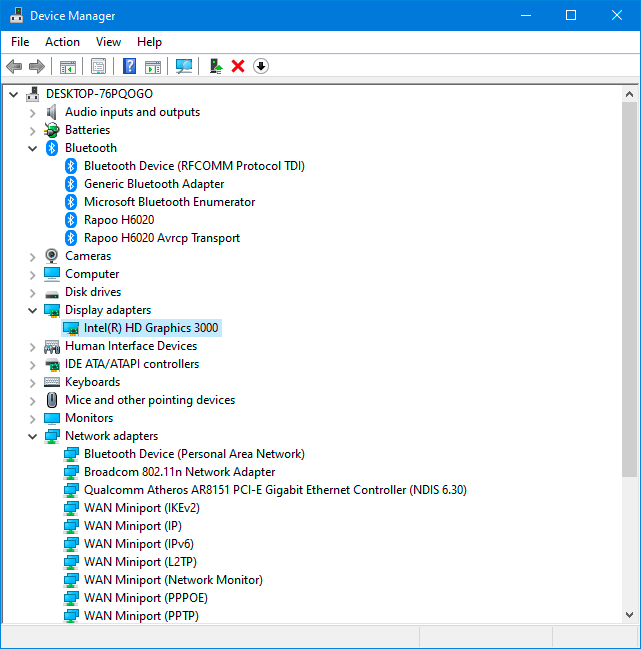
Task: Expand Audio inputs and outputs
Action: pos(32,113)
